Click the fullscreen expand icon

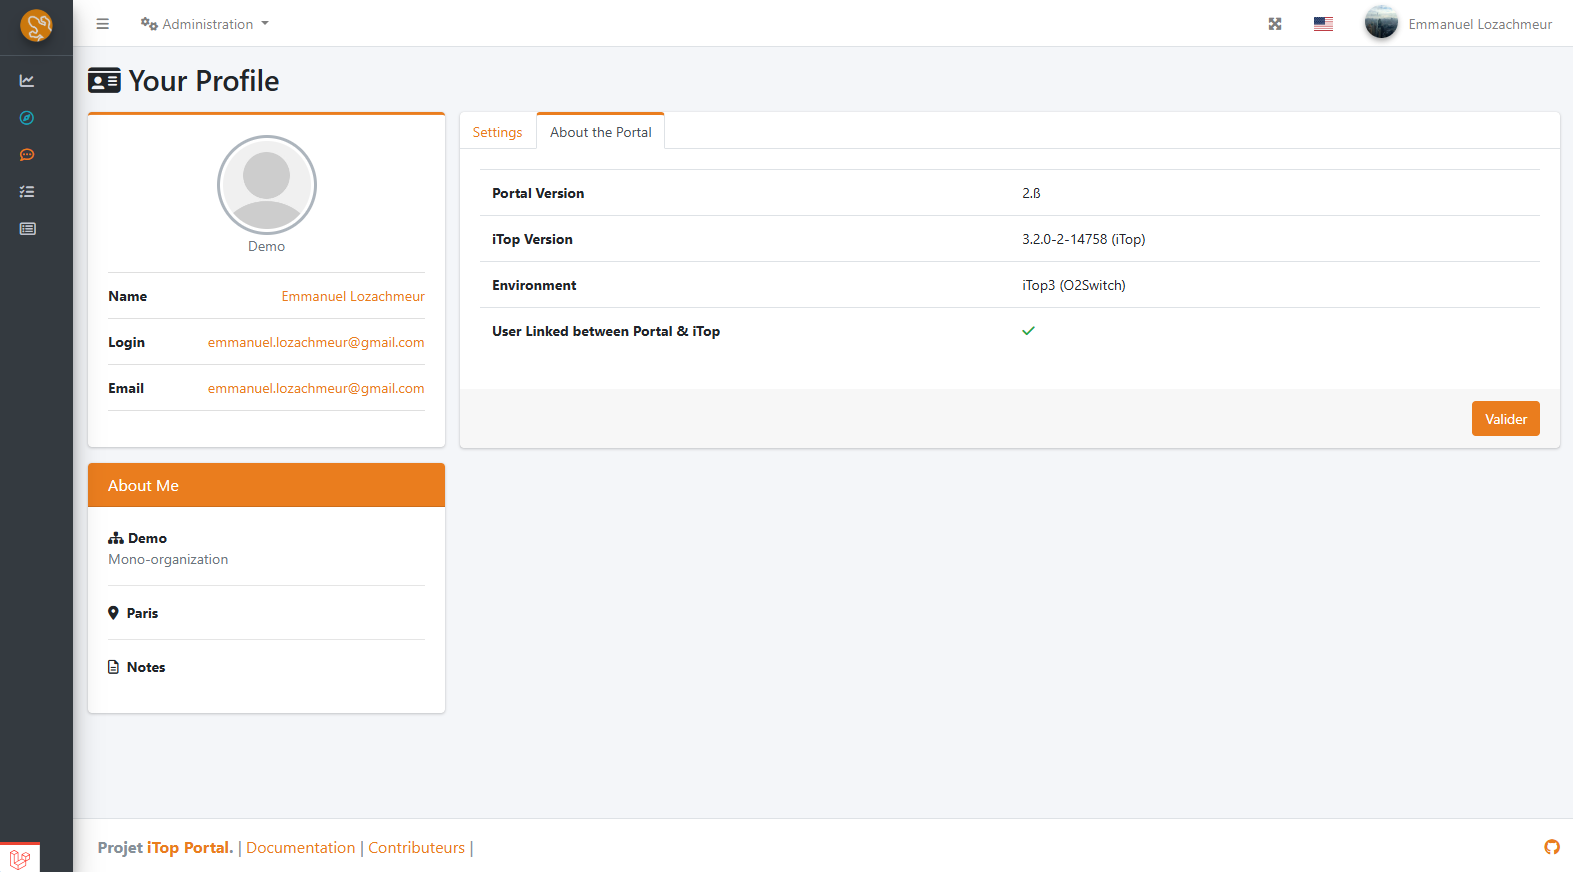[1275, 24]
